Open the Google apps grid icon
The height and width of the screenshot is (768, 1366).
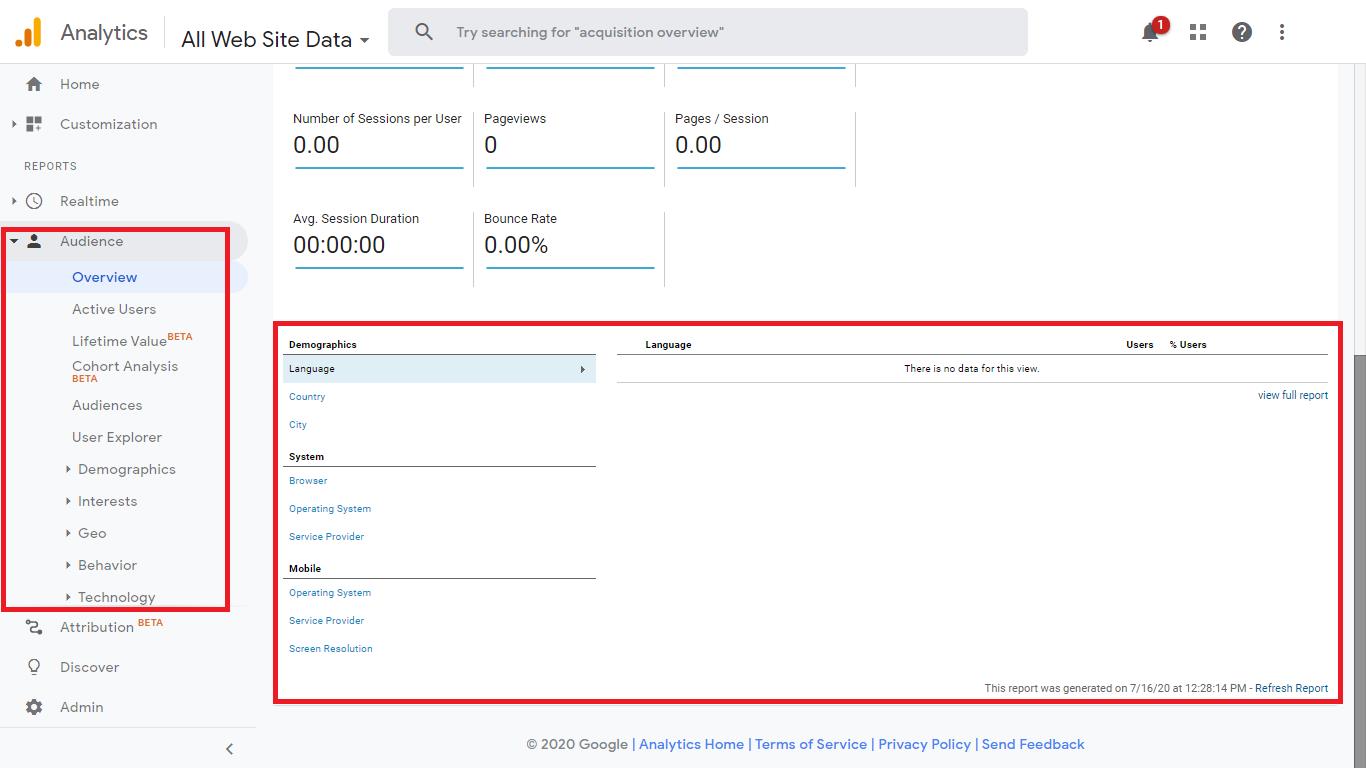point(1197,33)
